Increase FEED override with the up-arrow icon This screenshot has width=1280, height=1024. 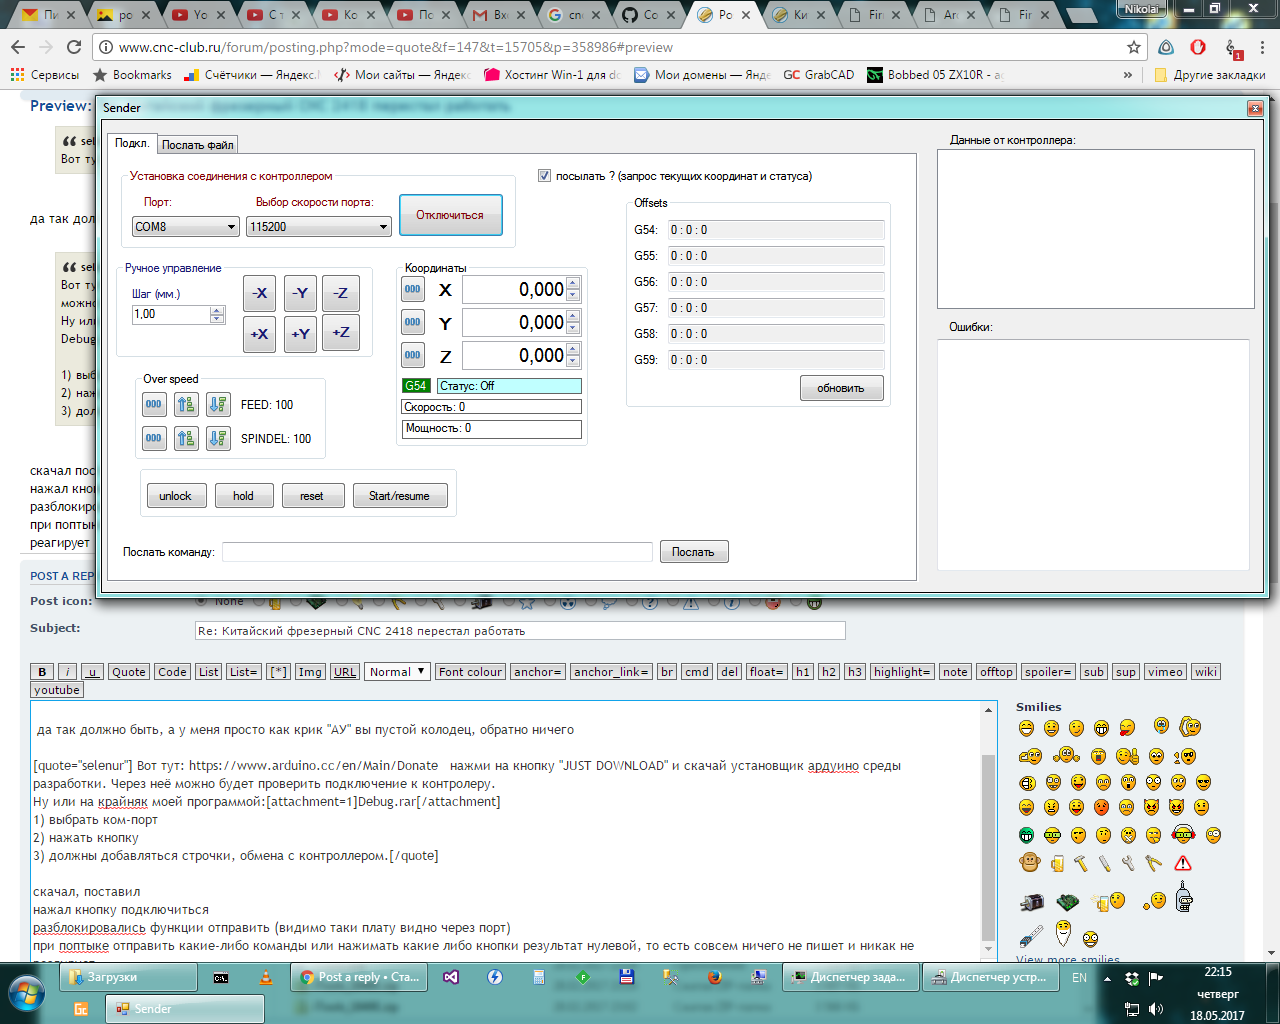[x=186, y=405]
